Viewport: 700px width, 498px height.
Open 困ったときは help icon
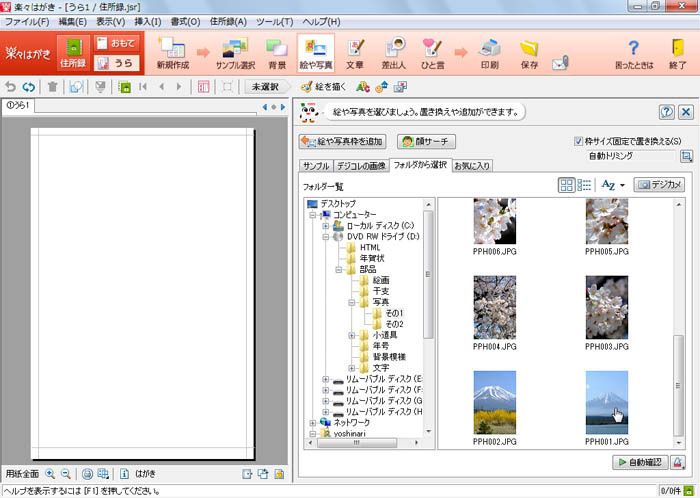click(633, 53)
